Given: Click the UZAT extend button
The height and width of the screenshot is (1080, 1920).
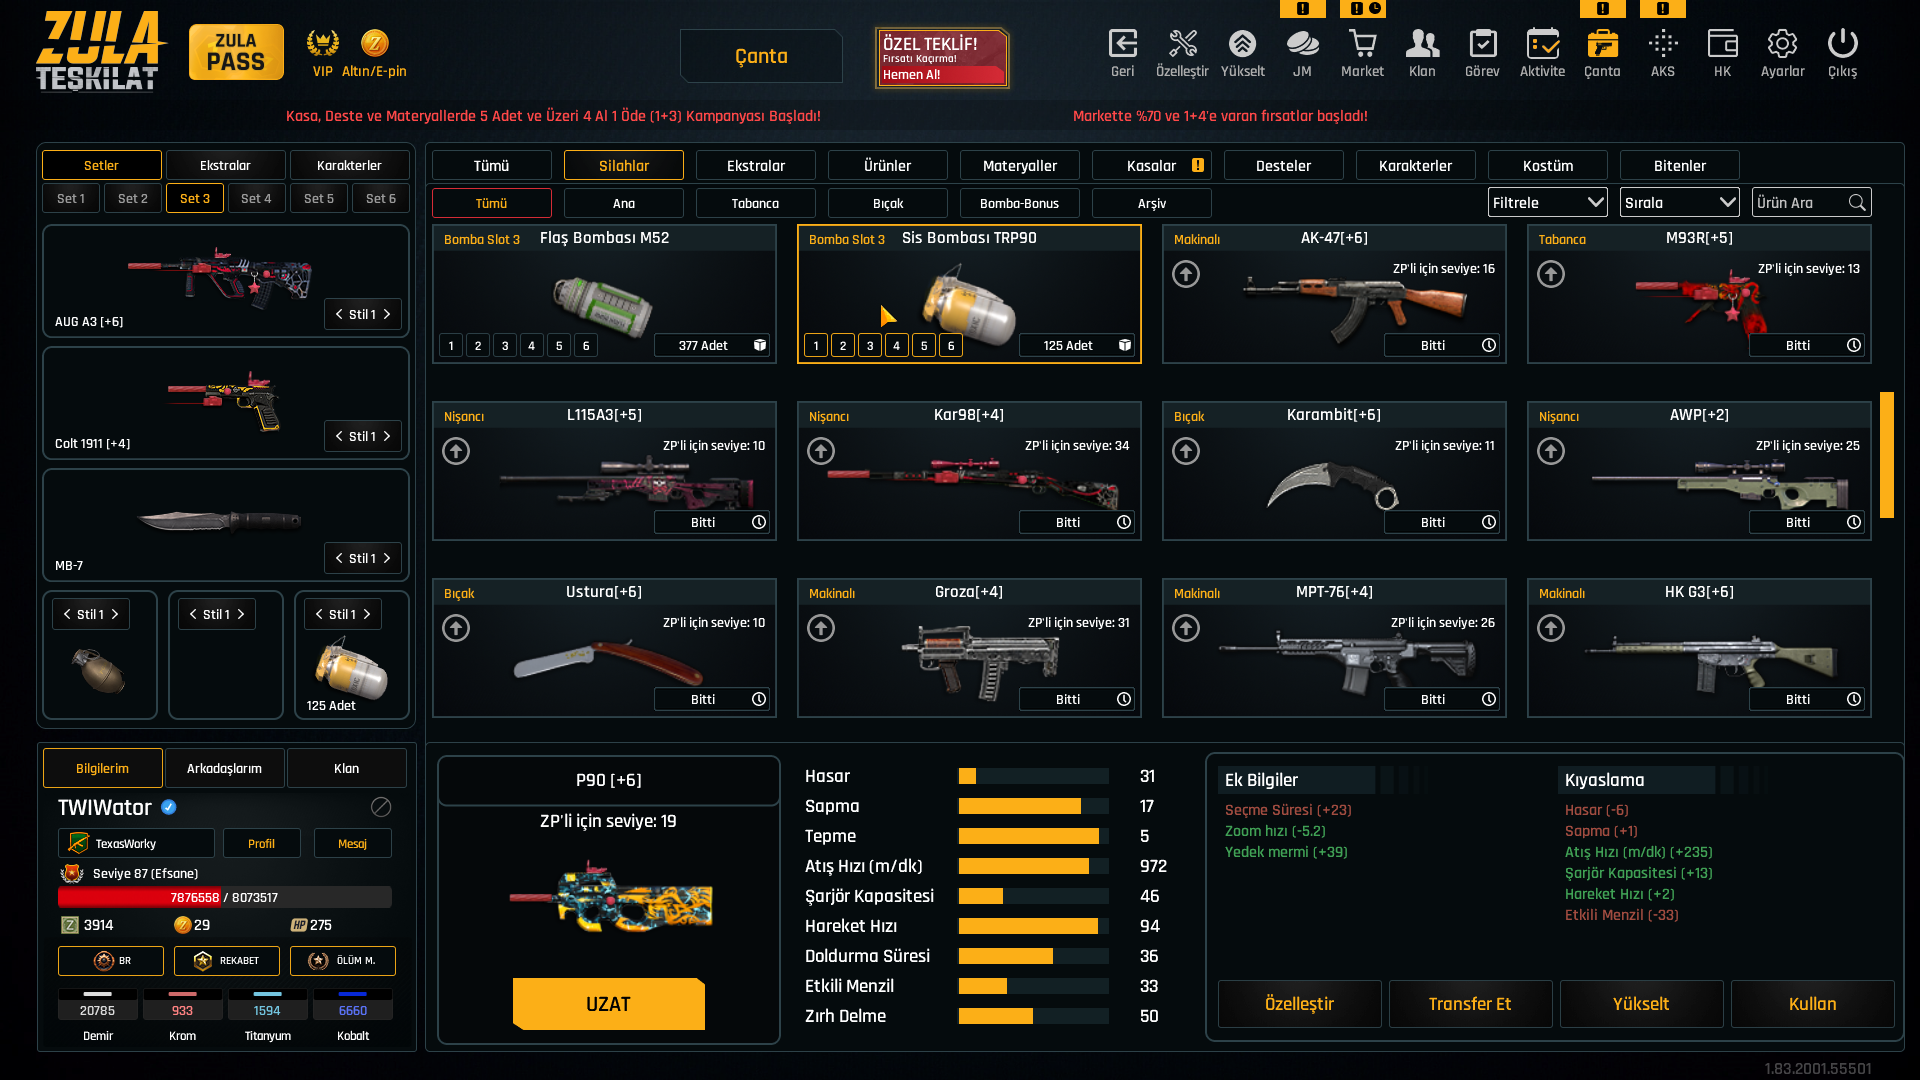Looking at the screenshot, I should coord(609,1004).
